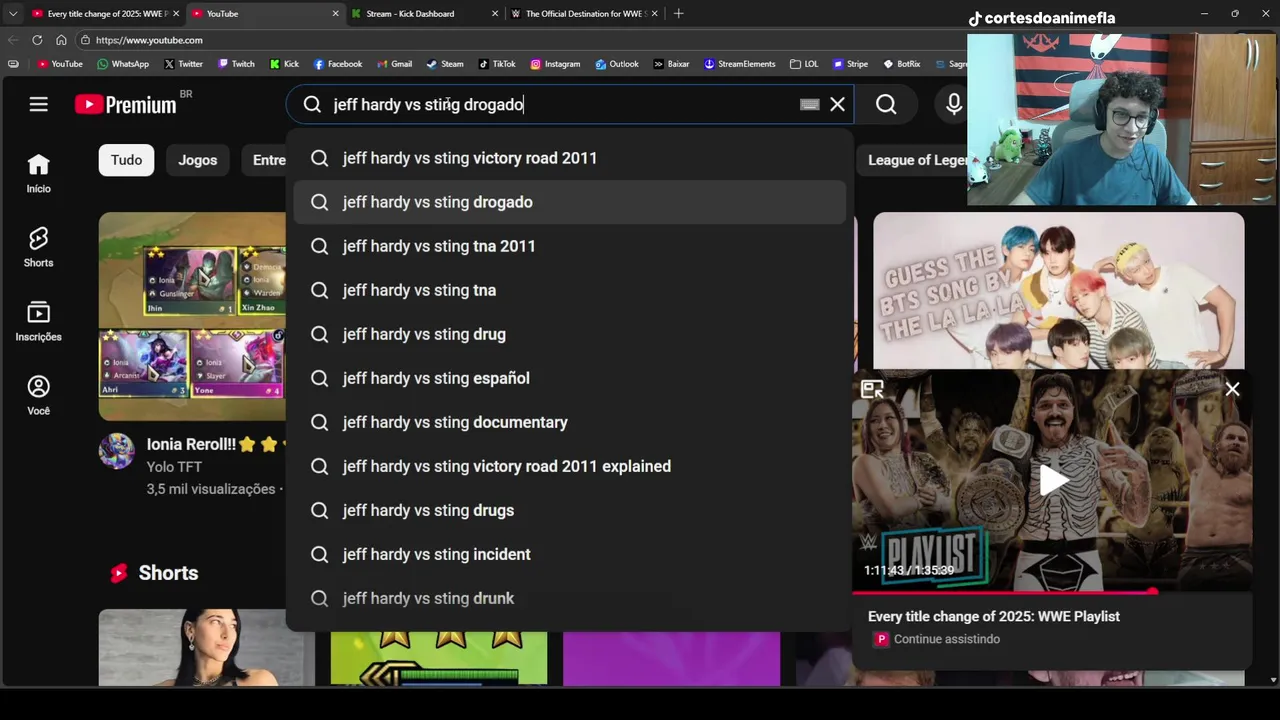Activate voice search microphone
Screen dimensions: 1280x720
953,104
